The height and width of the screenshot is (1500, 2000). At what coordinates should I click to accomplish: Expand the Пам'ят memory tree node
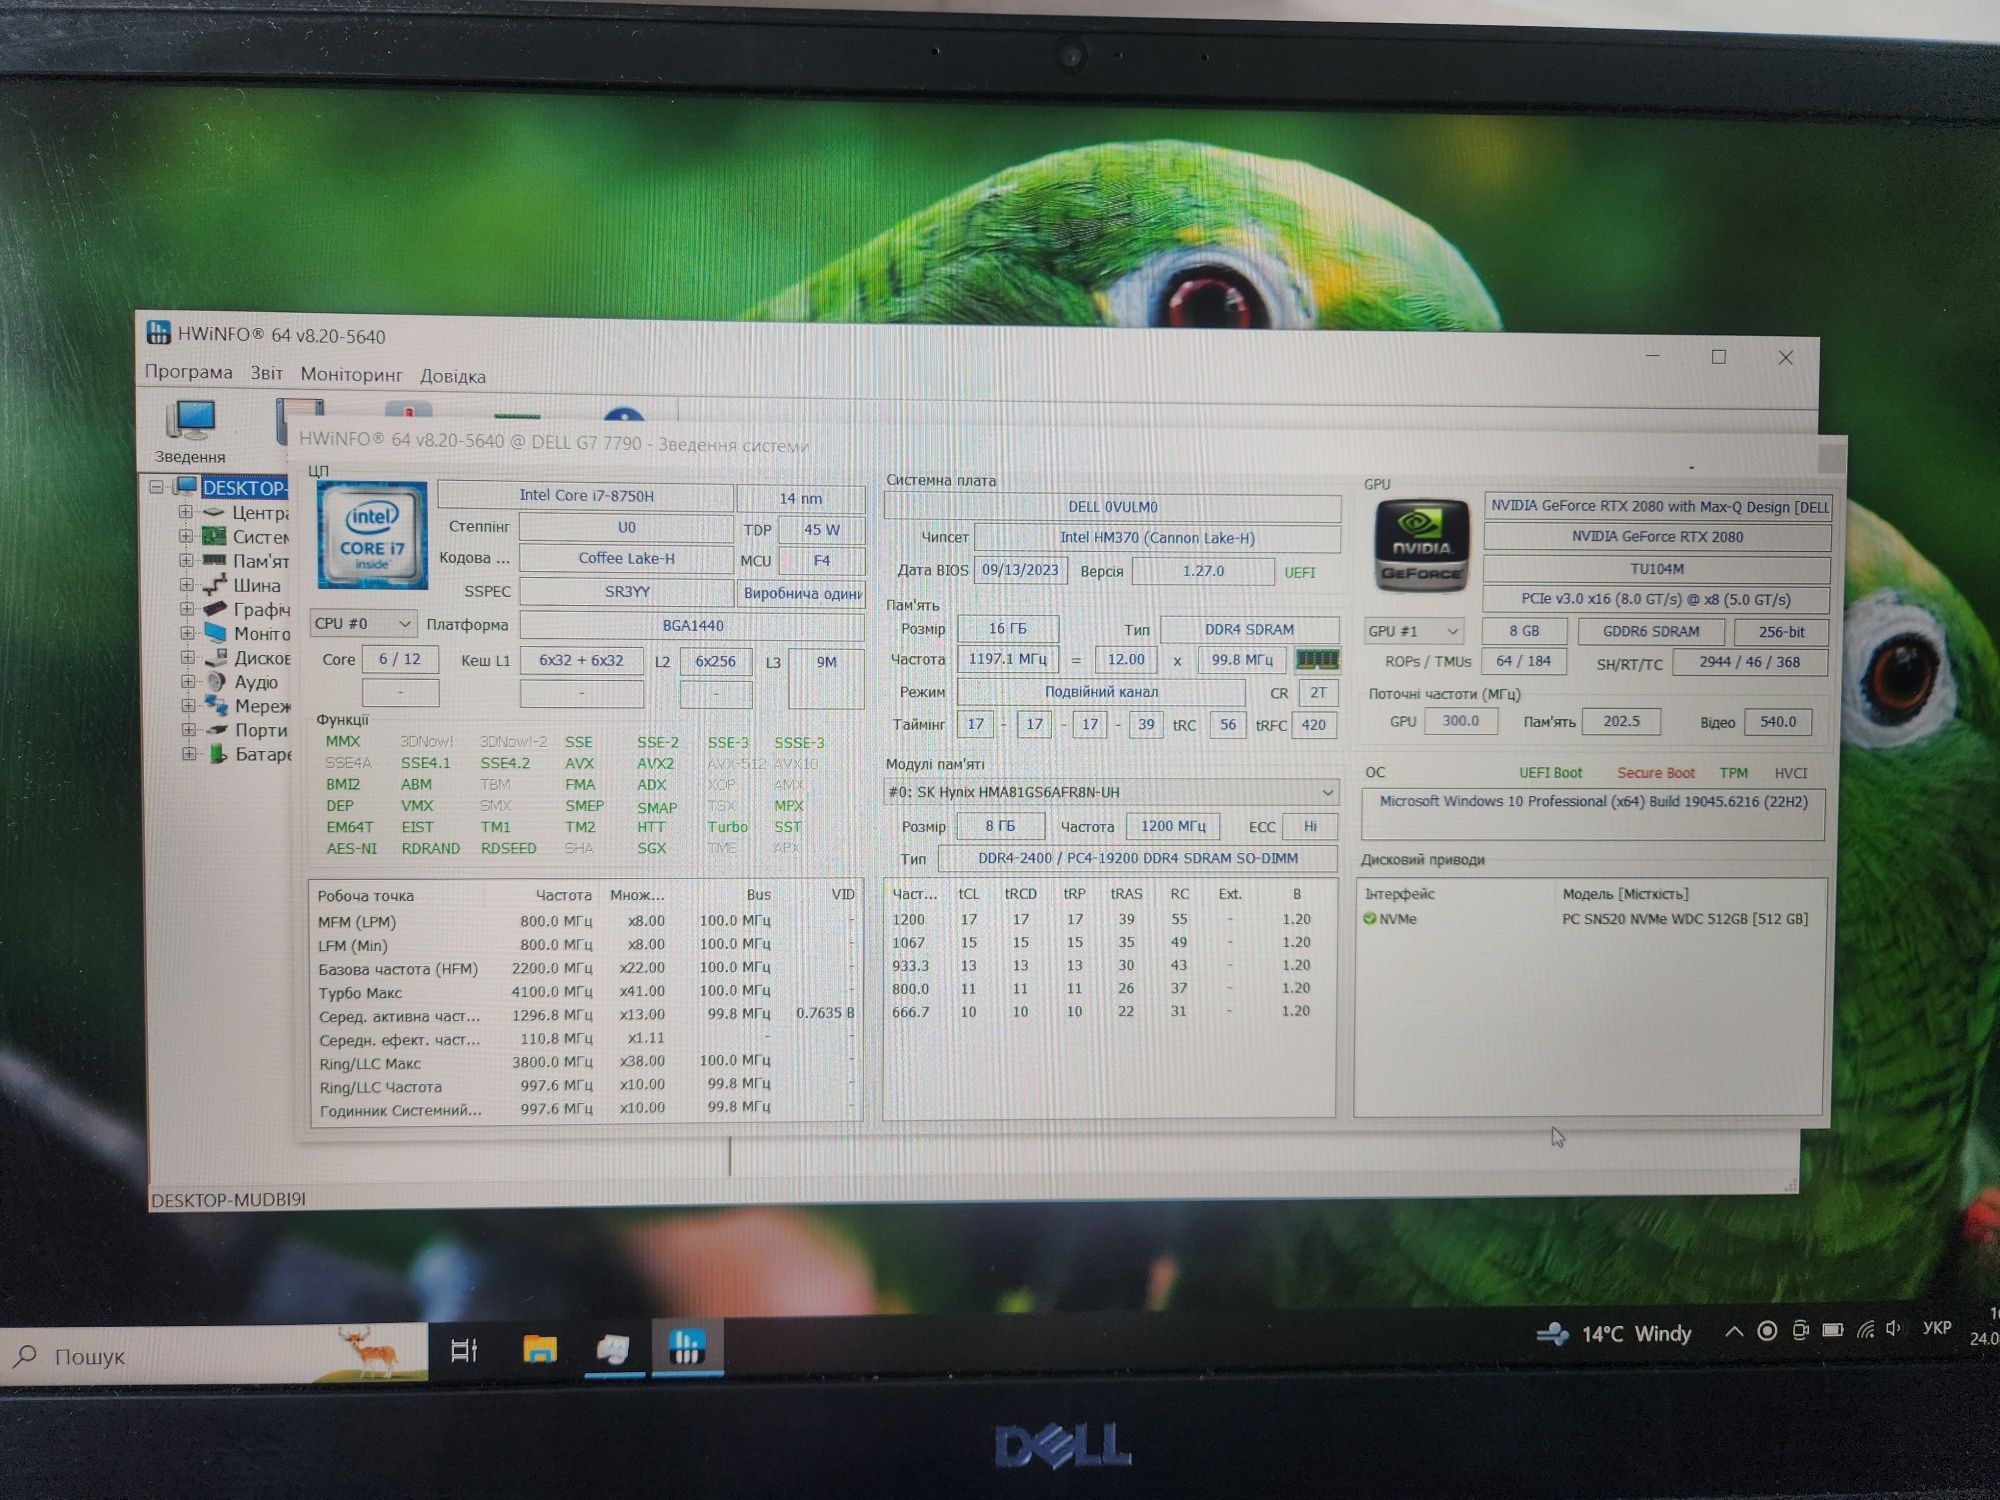click(186, 560)
